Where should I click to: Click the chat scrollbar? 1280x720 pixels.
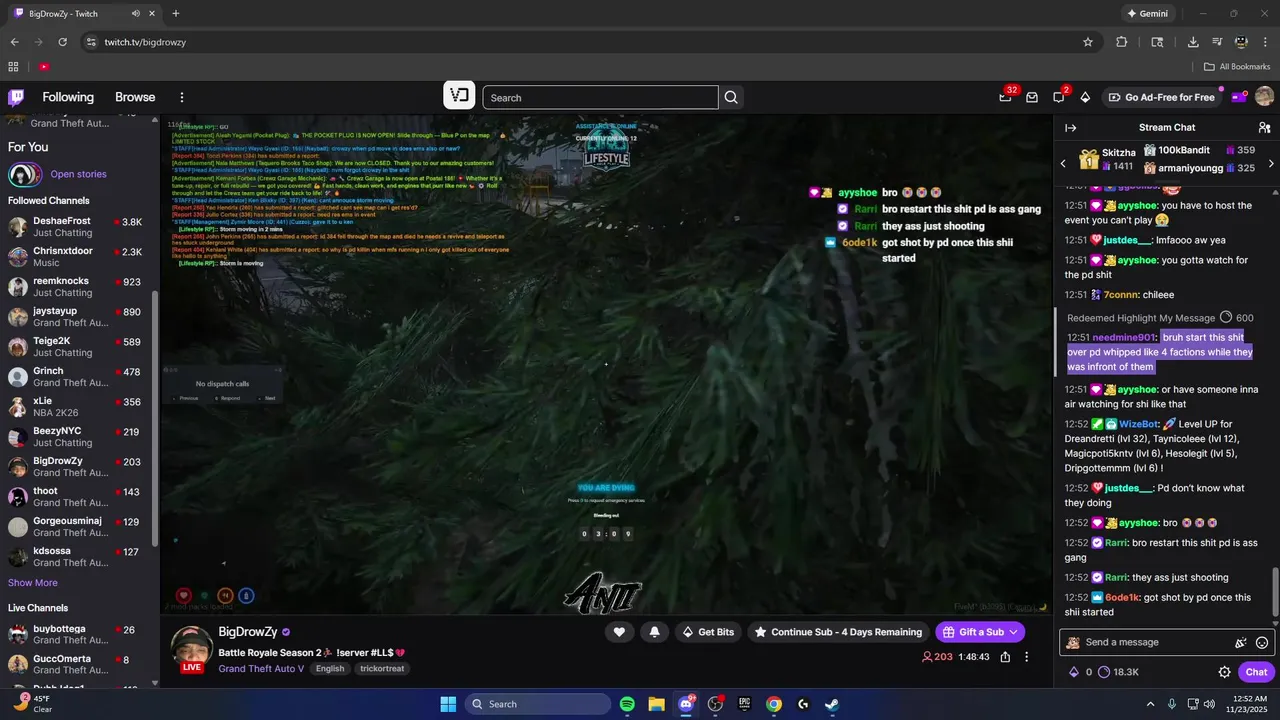pos(1275,592)
